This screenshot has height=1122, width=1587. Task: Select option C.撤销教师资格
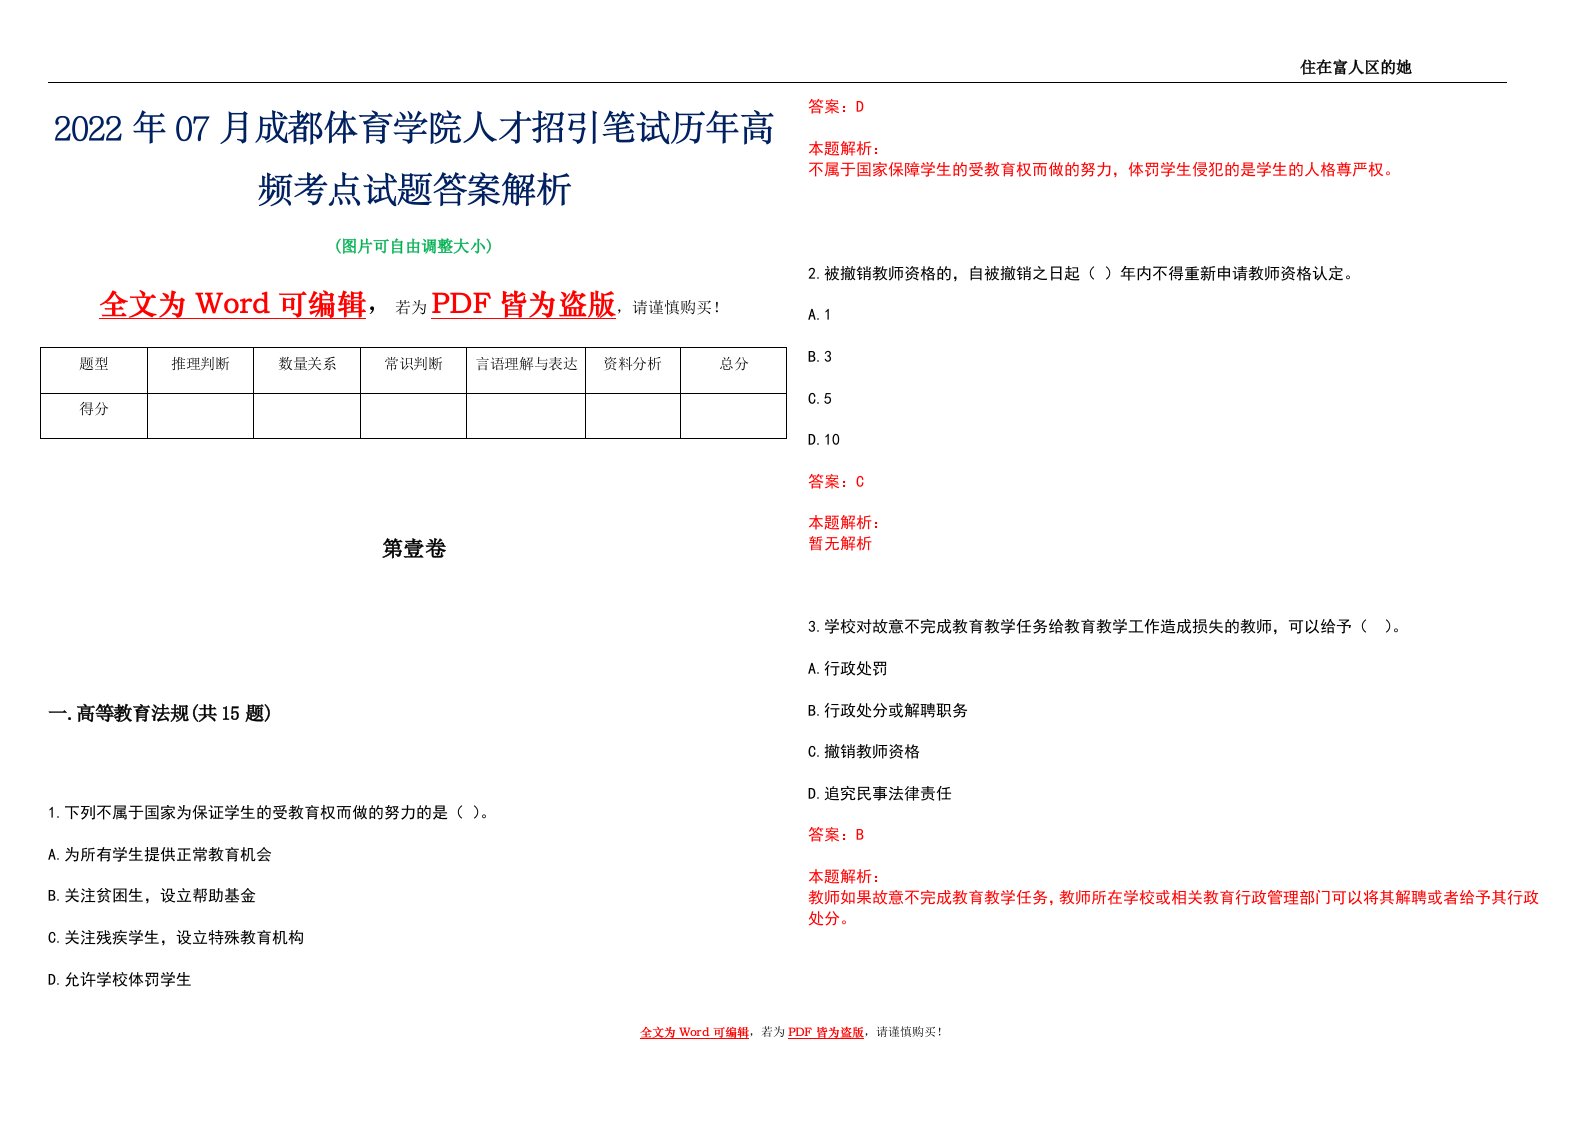click(864, 752)
